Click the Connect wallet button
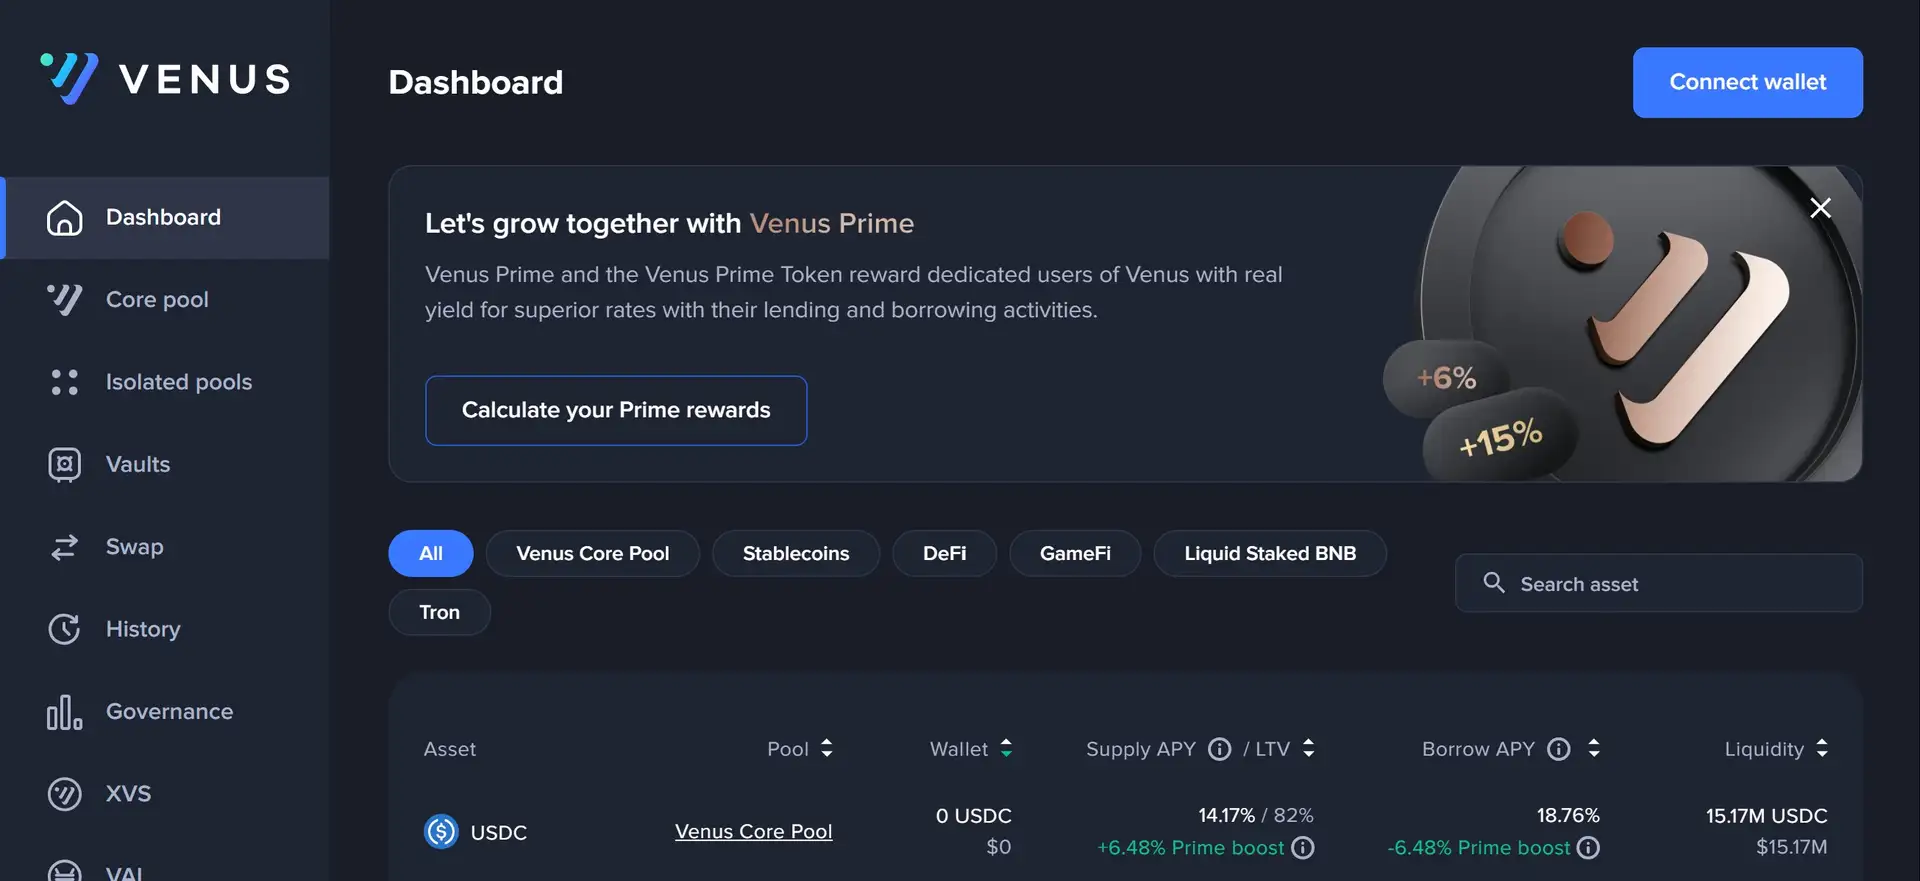The width and height of the screenshot is (1920, 881). [x=1747, y=82]
